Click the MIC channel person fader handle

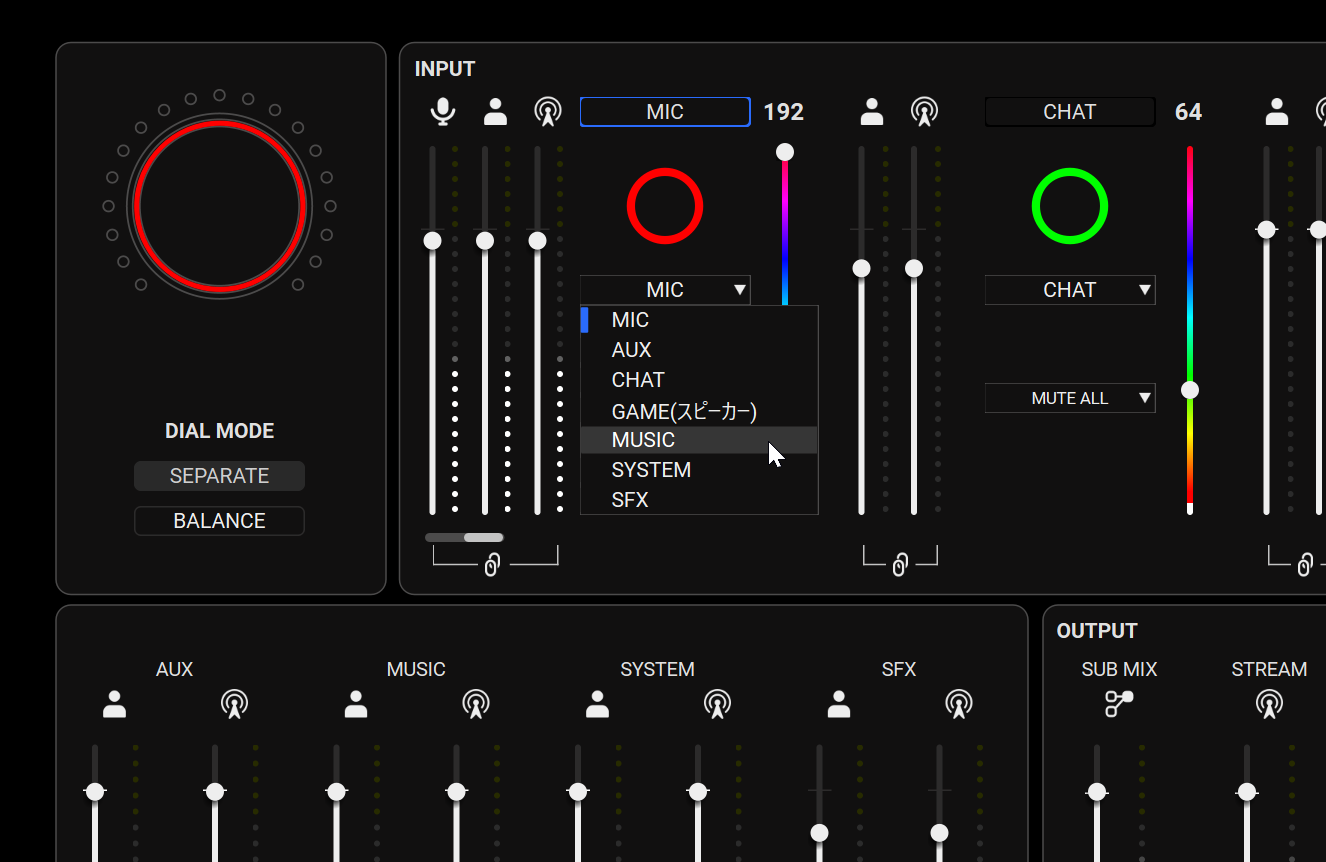[485, 241]
